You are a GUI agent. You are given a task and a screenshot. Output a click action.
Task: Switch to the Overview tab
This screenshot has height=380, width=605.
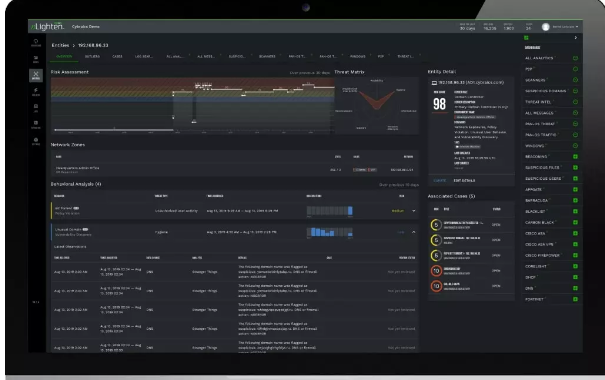[64, 56]
